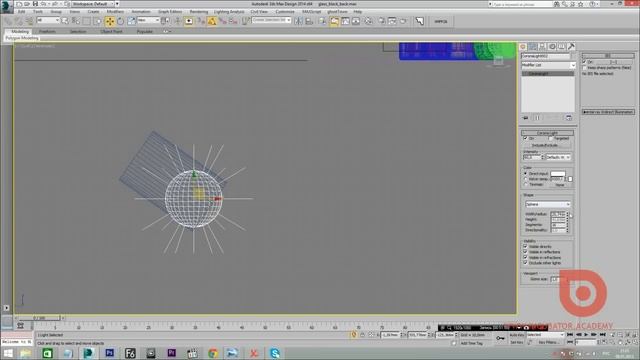Click the Align tool icon
640x360 pixels.
pyautogui.click(x=309, y=21)
